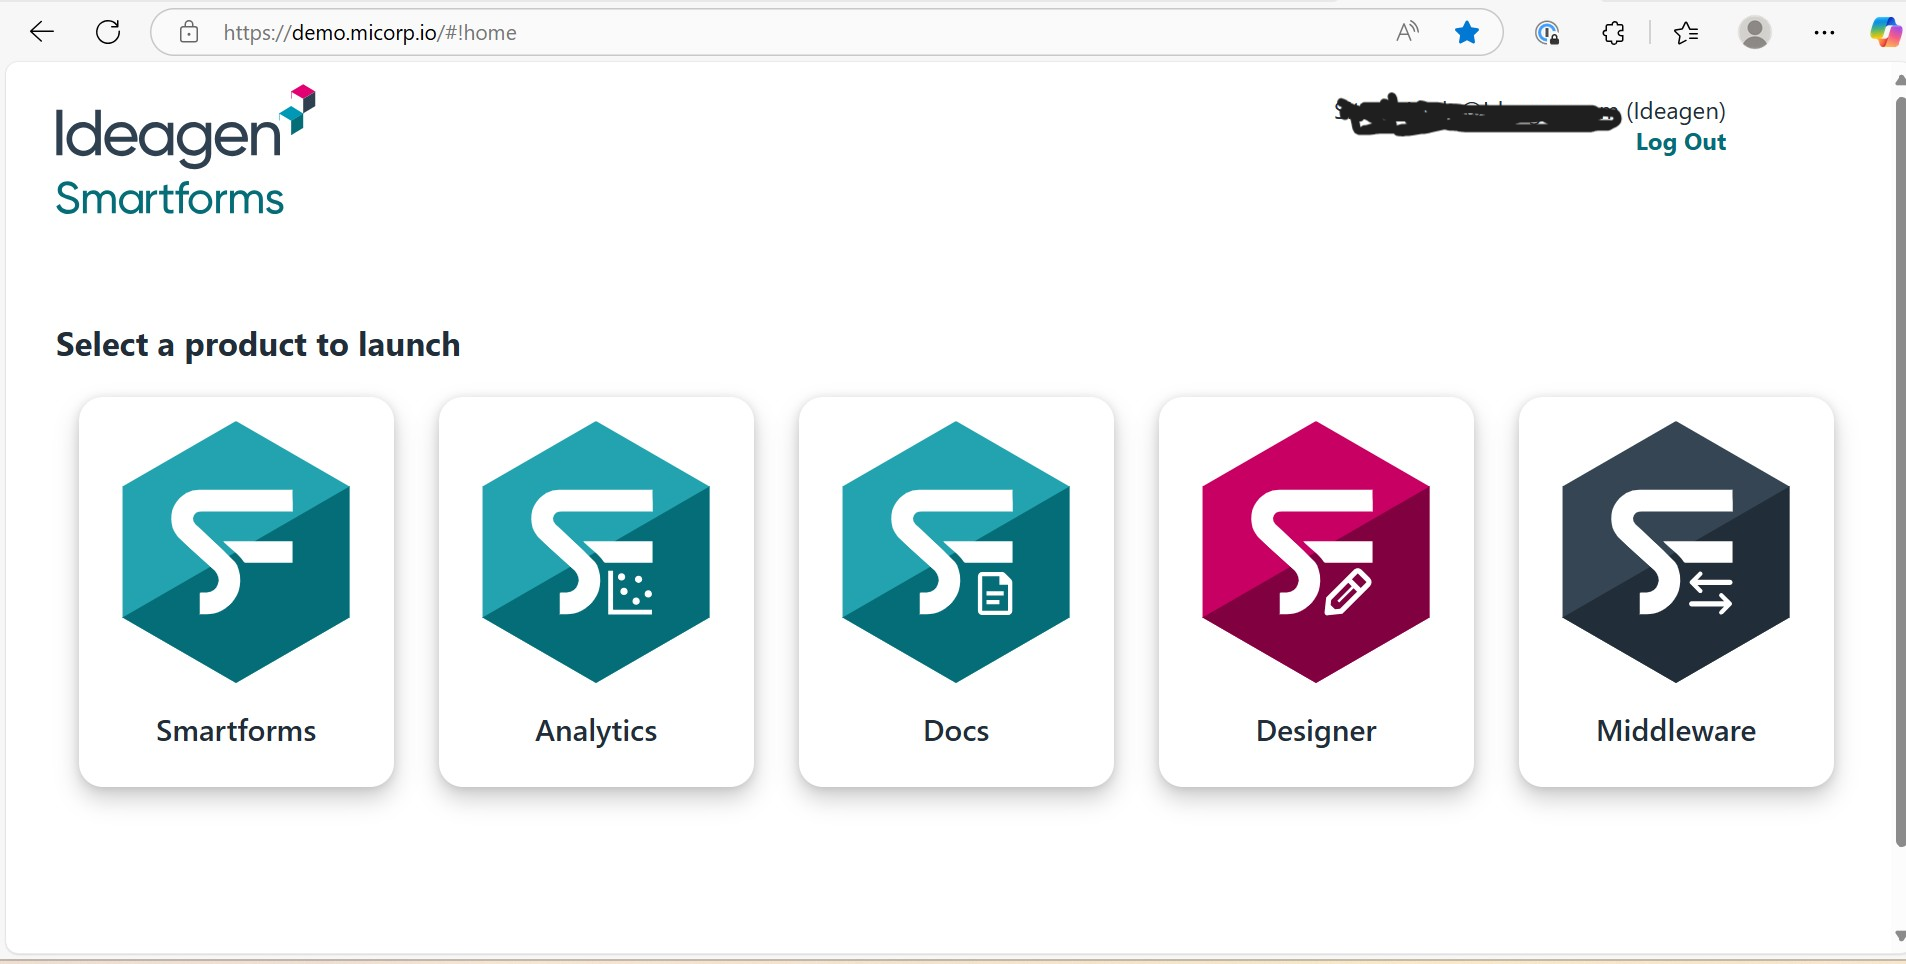Open the Docs hexagon icon
This screenshot has width=1906, height=964.
(x=956, y=552)
